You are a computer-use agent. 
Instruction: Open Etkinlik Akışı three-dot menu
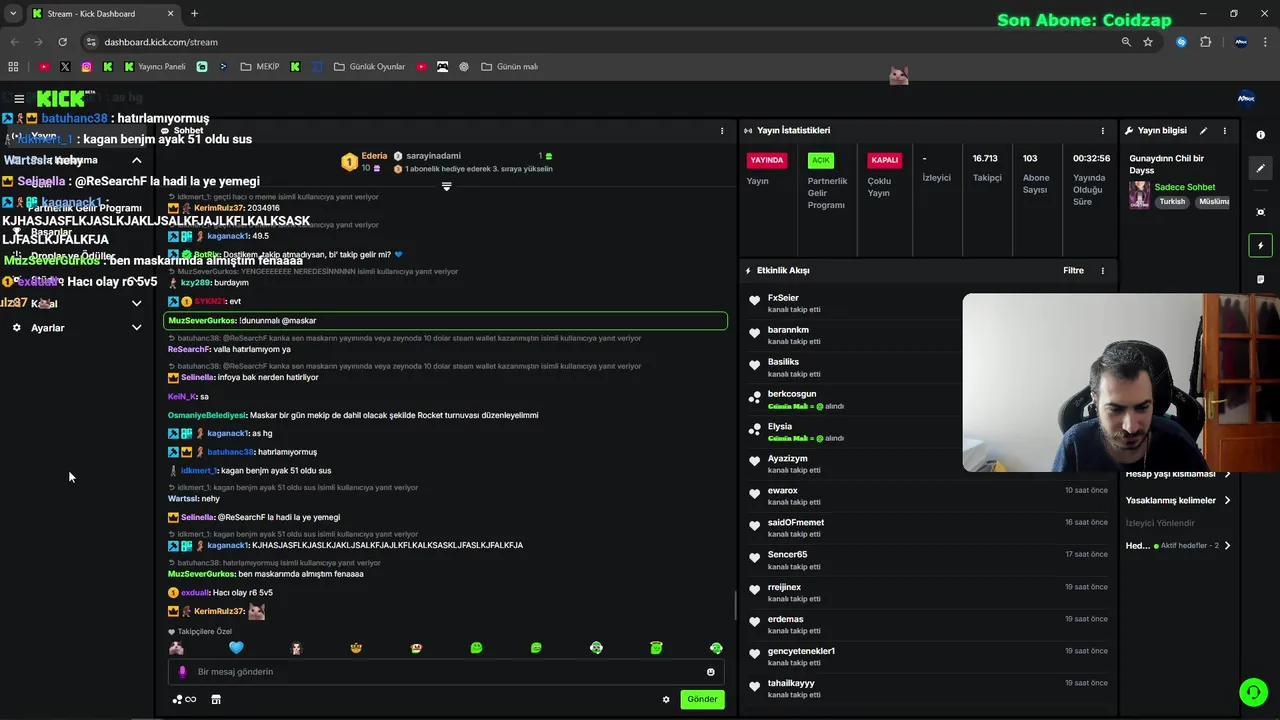point(1103,271)
